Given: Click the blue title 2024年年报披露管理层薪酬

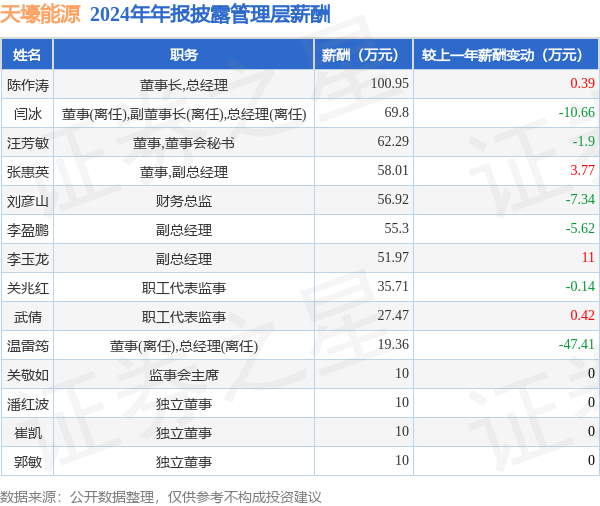Looking at the screenshot, I should pos(210,15).
